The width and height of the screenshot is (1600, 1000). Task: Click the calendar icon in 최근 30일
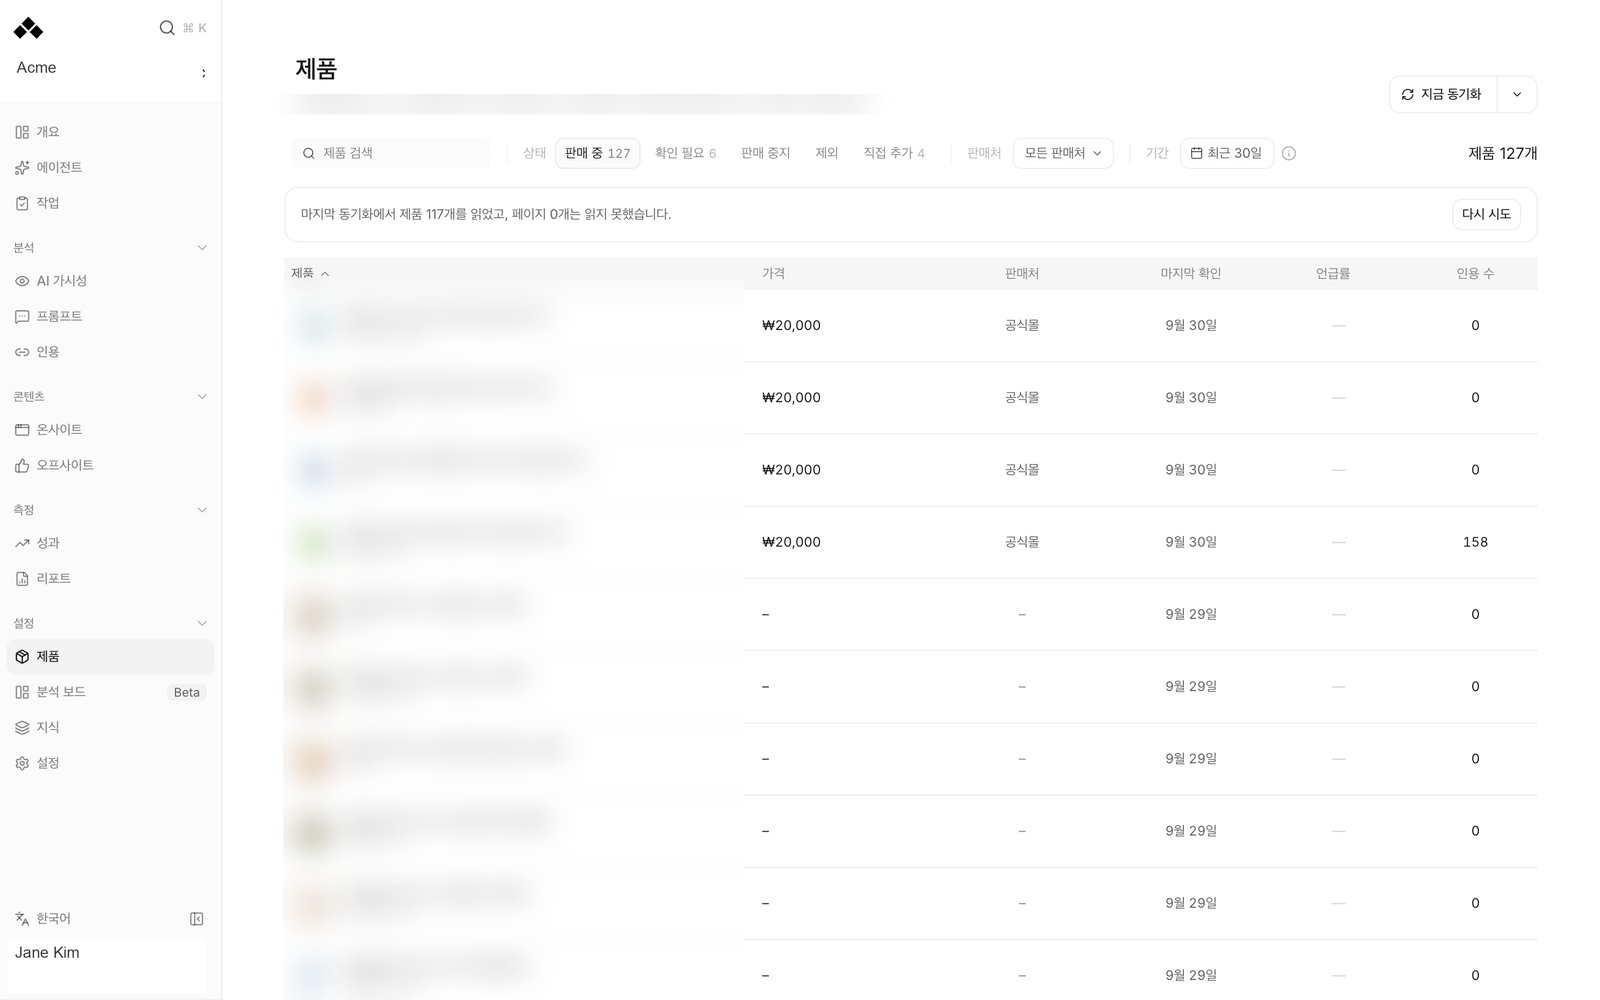point(1196,153)
